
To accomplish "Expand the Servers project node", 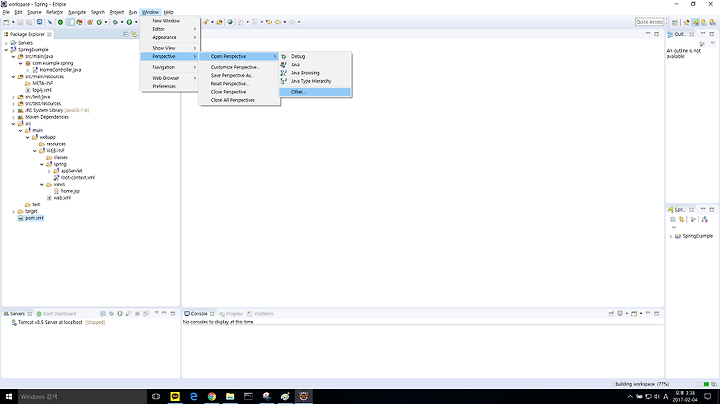I will coord(6,43).
